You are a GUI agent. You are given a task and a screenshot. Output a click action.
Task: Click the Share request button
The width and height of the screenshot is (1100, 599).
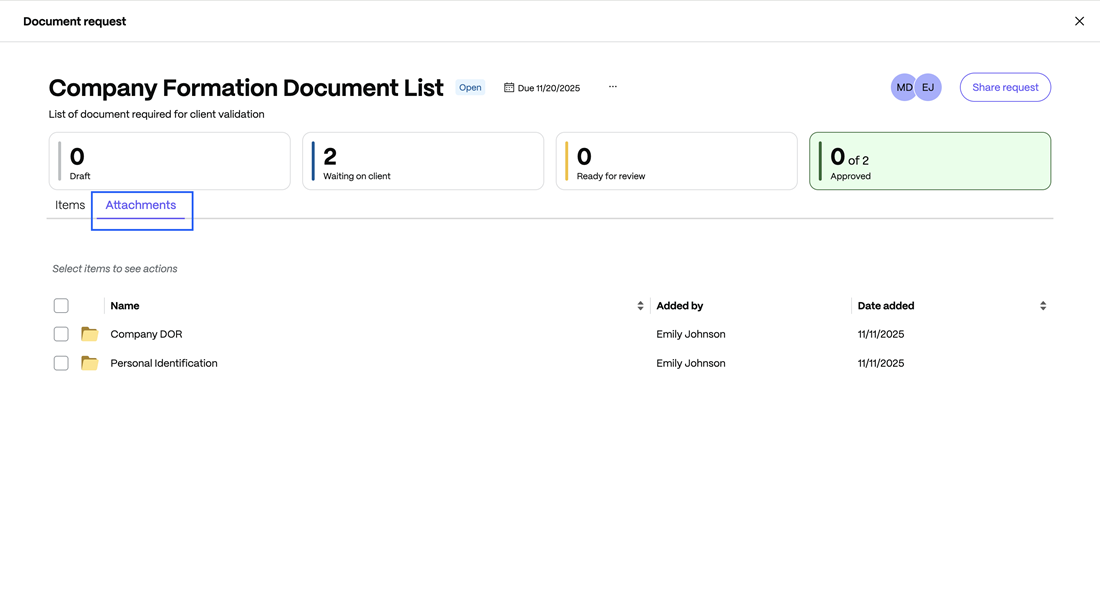pyautogui.click(x=1005, y=87)
